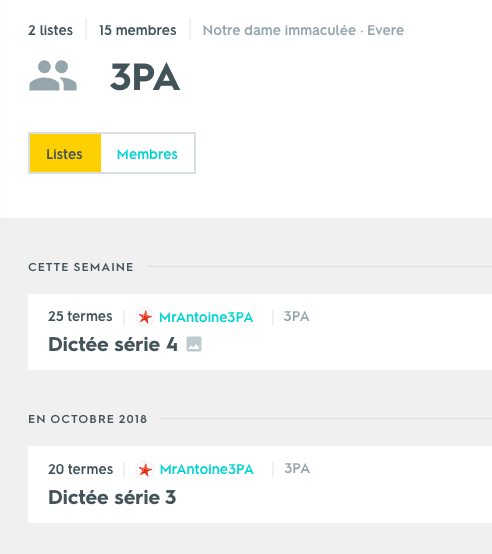
Task: Click the school name Notre dame immaculée · Evere
Action: click(x=303, y=30)
